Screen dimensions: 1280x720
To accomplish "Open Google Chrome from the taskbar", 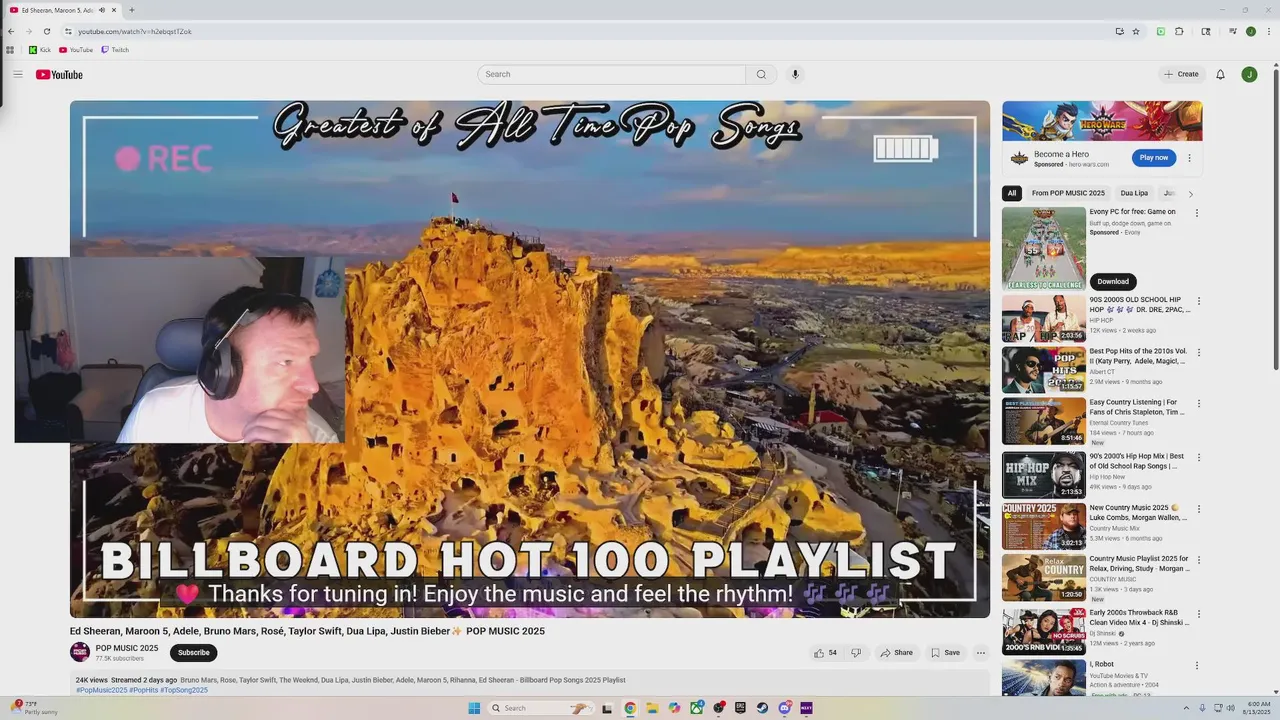I will (x=630, y=708).
